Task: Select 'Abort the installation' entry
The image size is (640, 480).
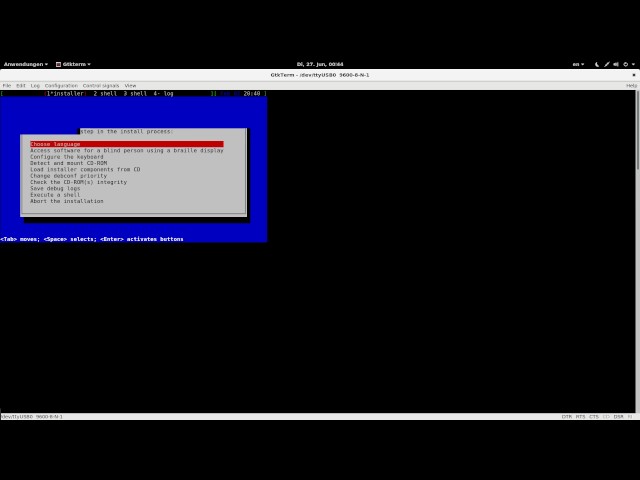Action: 67,201
